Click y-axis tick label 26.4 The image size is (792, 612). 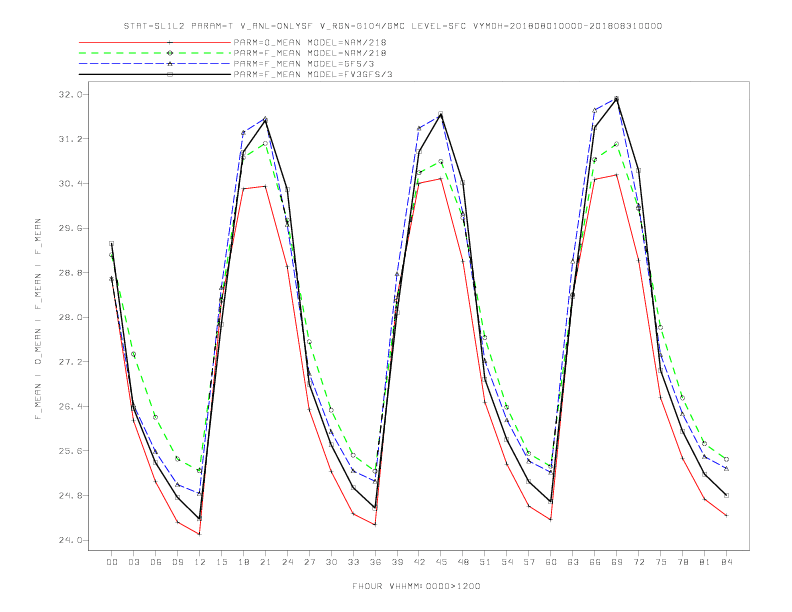70,406
